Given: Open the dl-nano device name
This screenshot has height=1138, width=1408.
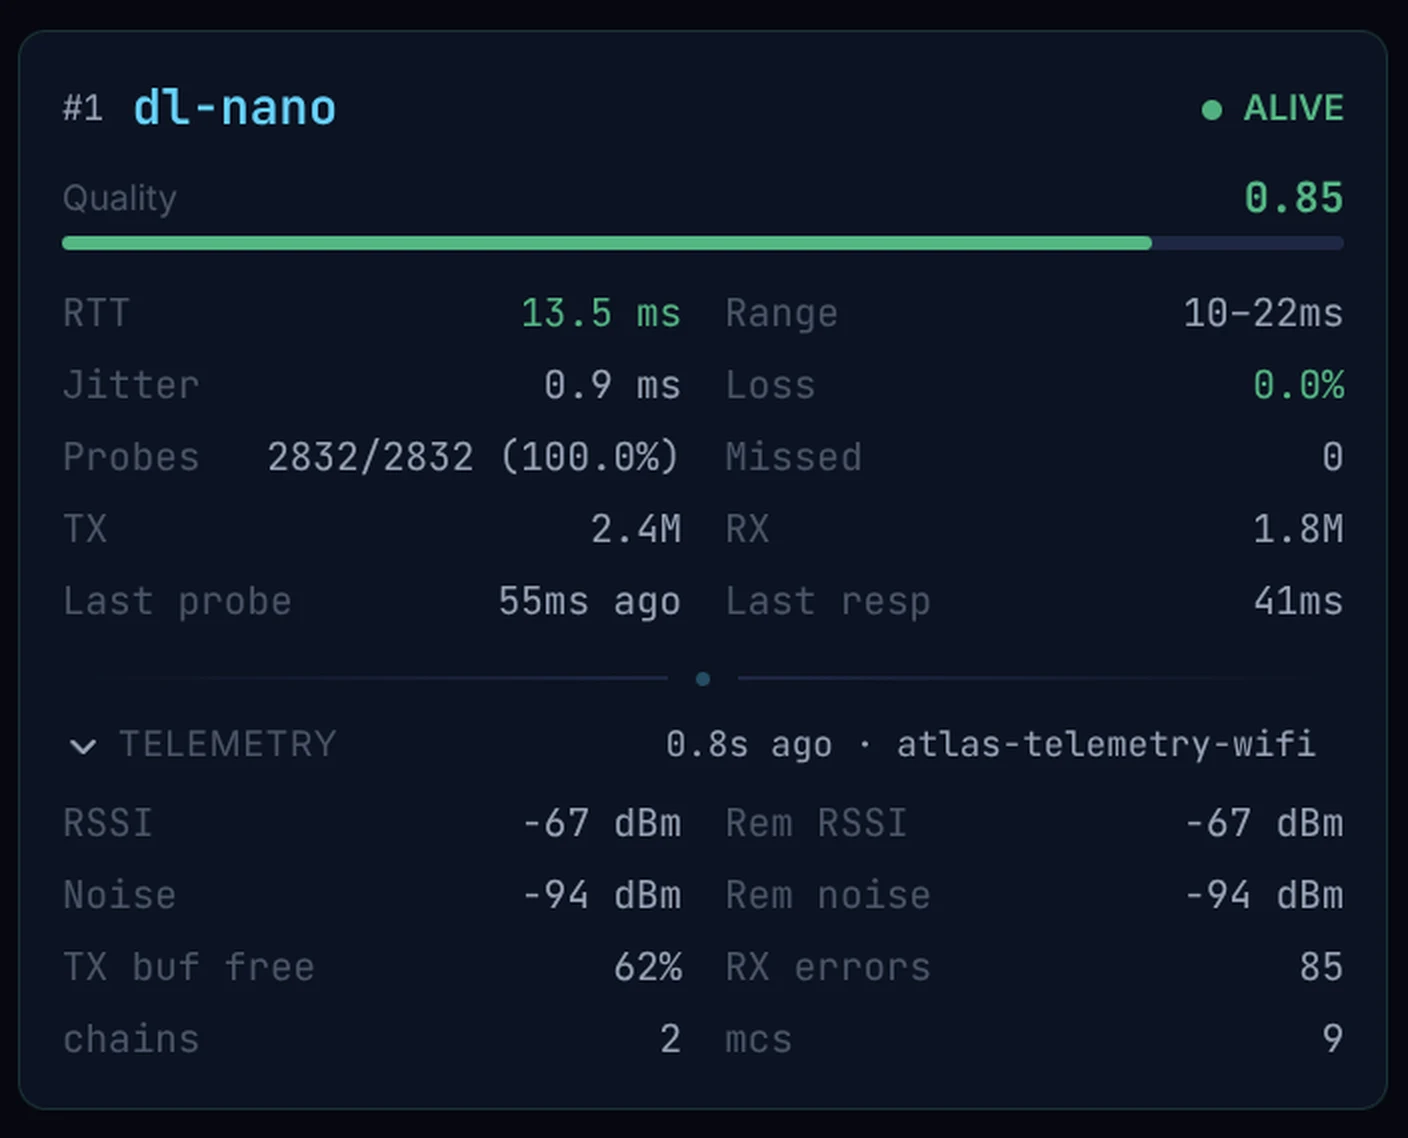Looking at the screenshot, I should coord(234,107).
